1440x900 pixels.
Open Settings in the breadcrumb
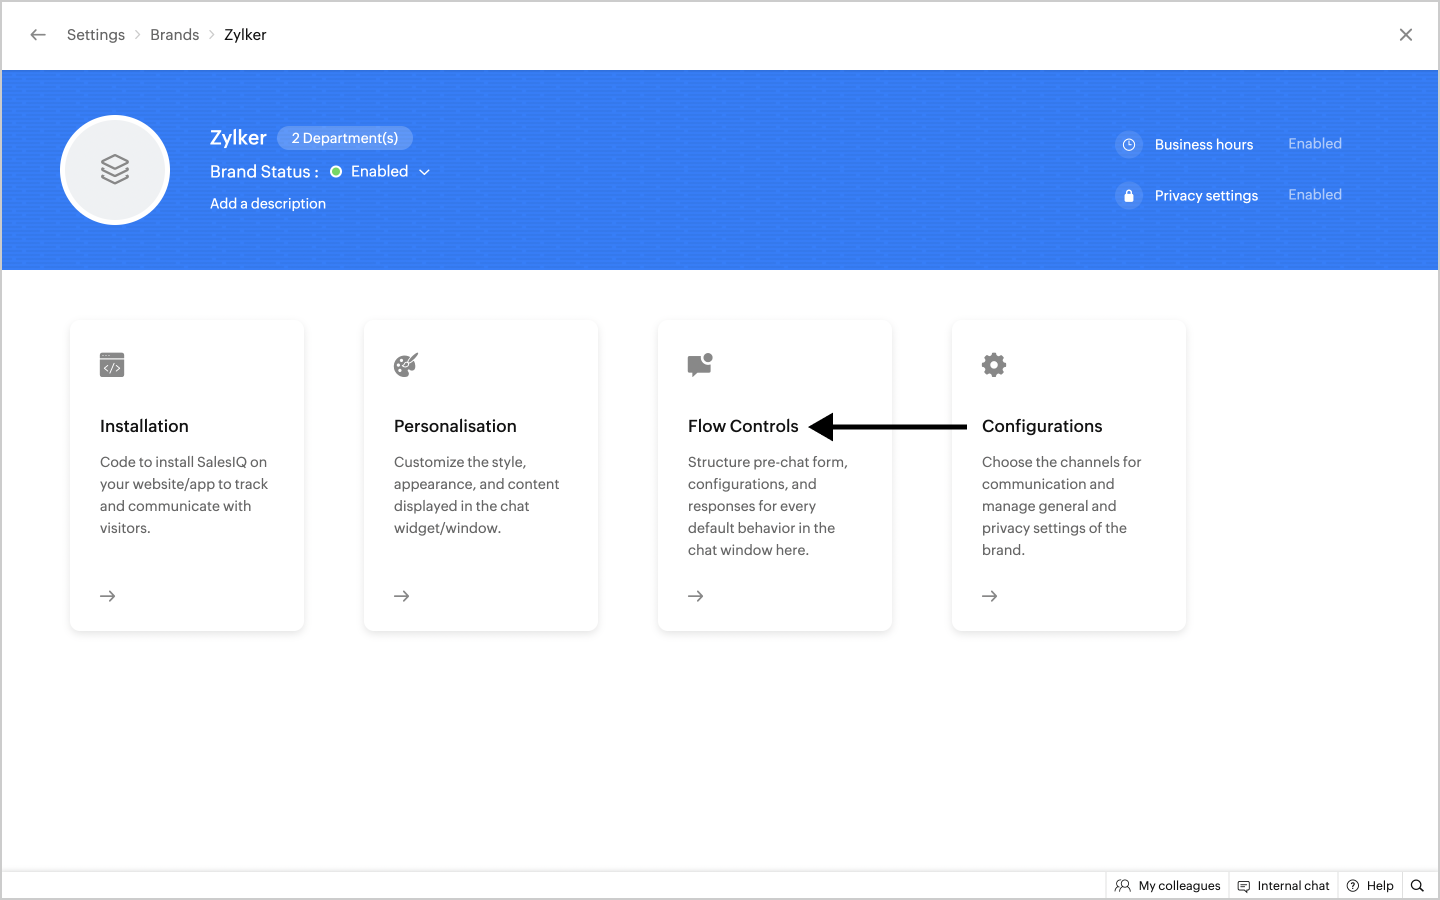(96, 35)
